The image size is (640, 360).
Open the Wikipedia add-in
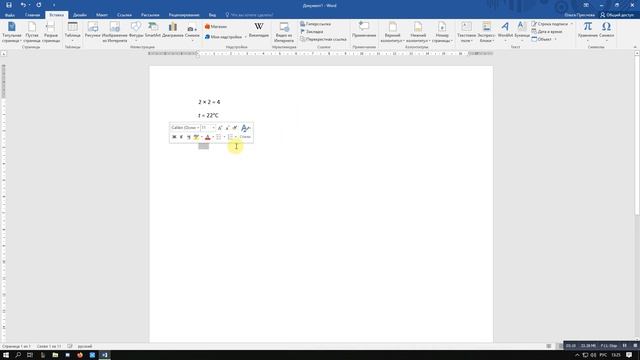click(x=258, y=30)
